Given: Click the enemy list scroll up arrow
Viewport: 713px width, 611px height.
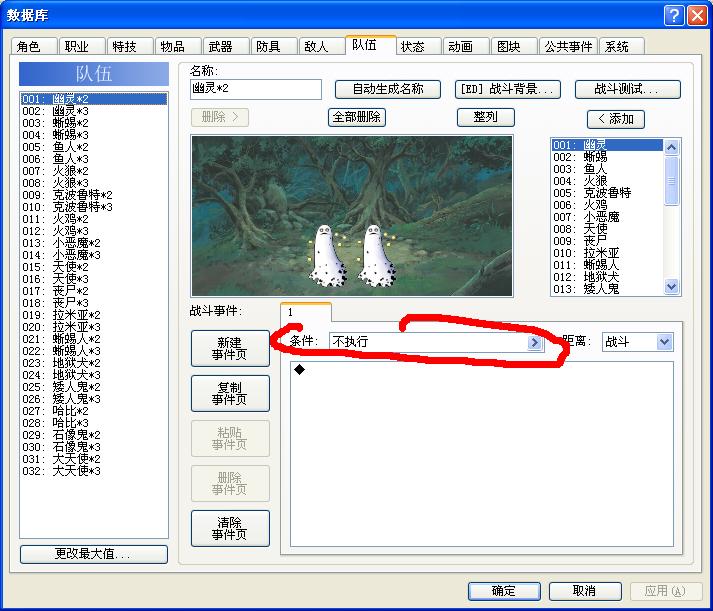Looking at the screenshot, I should [671, 147].
